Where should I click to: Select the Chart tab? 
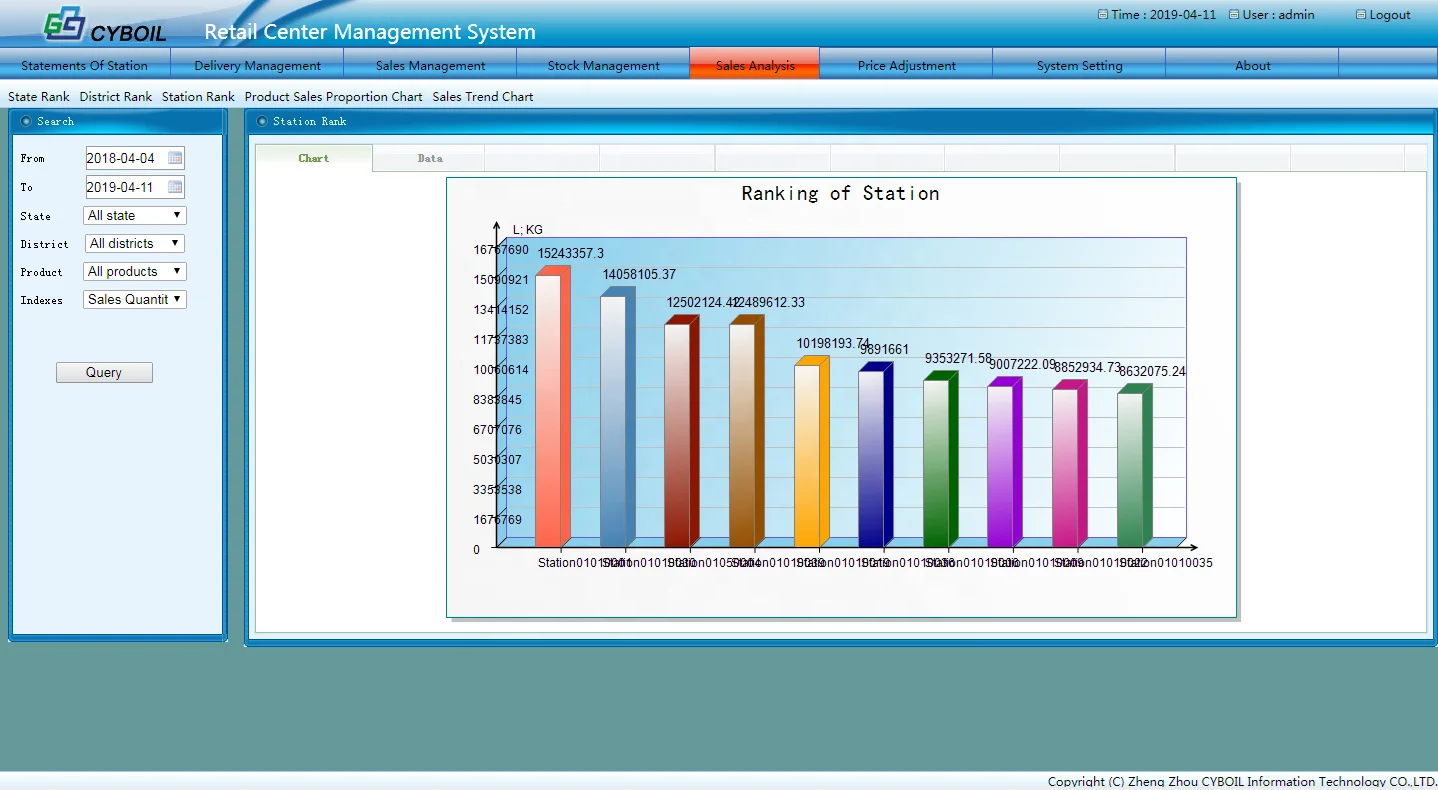[313, 158]
